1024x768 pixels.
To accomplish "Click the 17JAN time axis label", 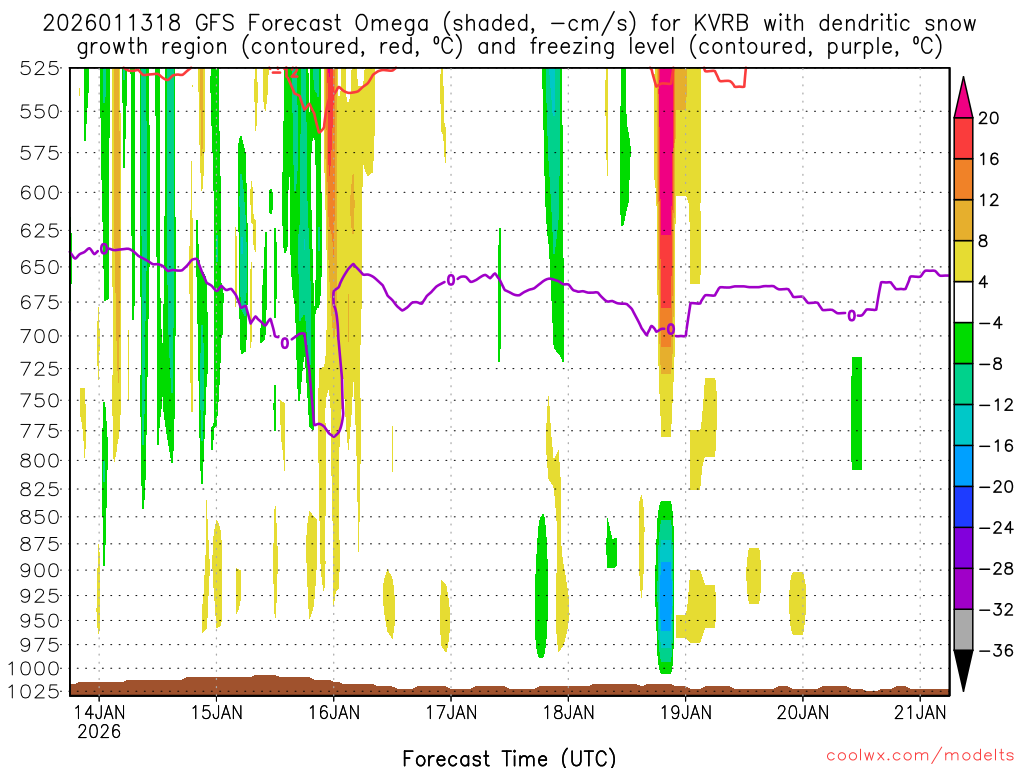I will pyautogui.click(x=451, y=712).
